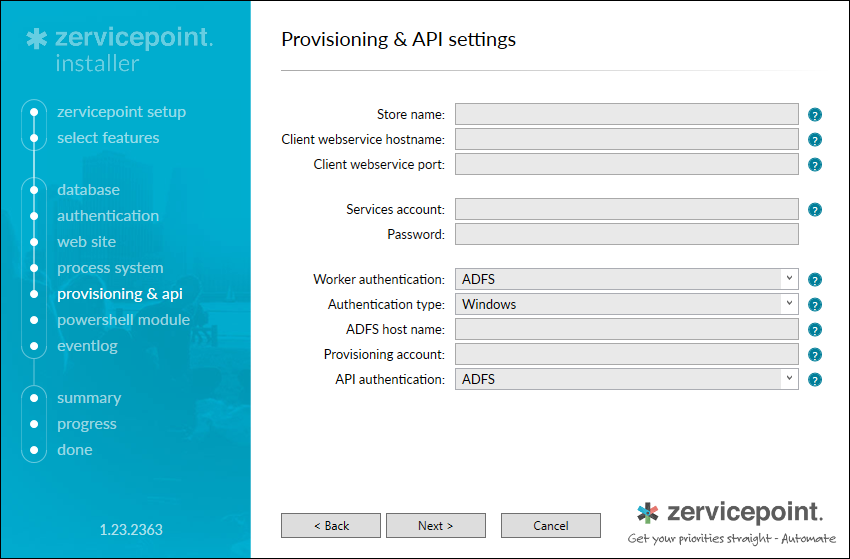This screenshot has width=850, height=559.
Task: Show help for Services account field
Action: 815,210
